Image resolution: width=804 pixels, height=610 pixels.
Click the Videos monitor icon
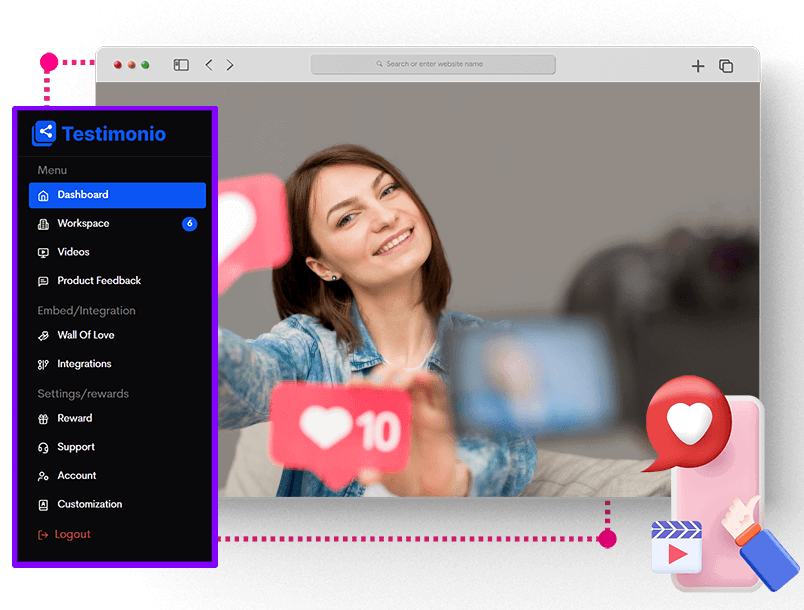[x=43, y=253]
